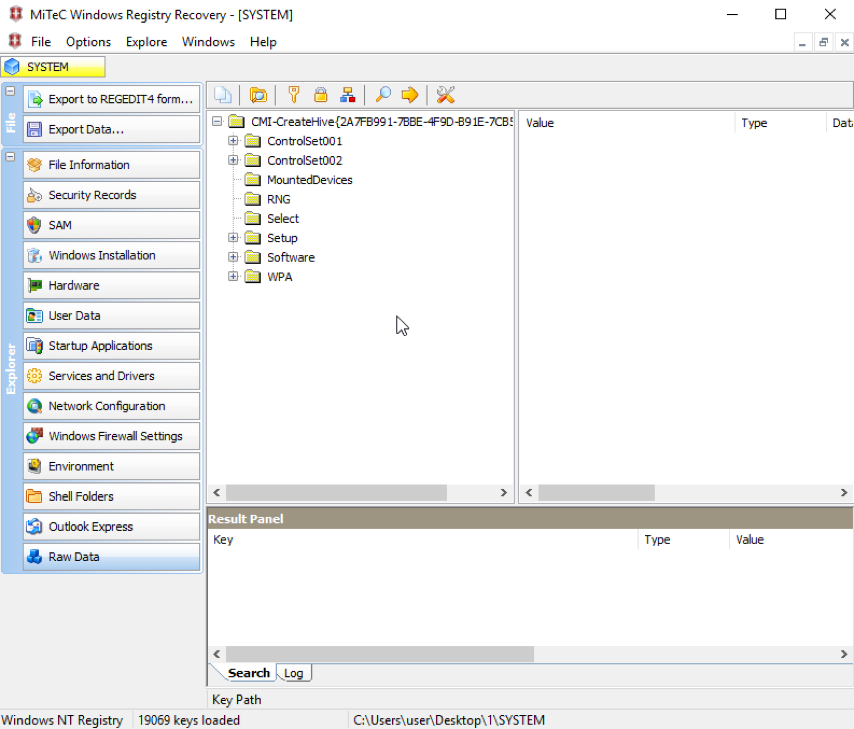Viewport: 854px width, 729px height.
Task: Show Windows Installation details
Action: pos(112,255)
